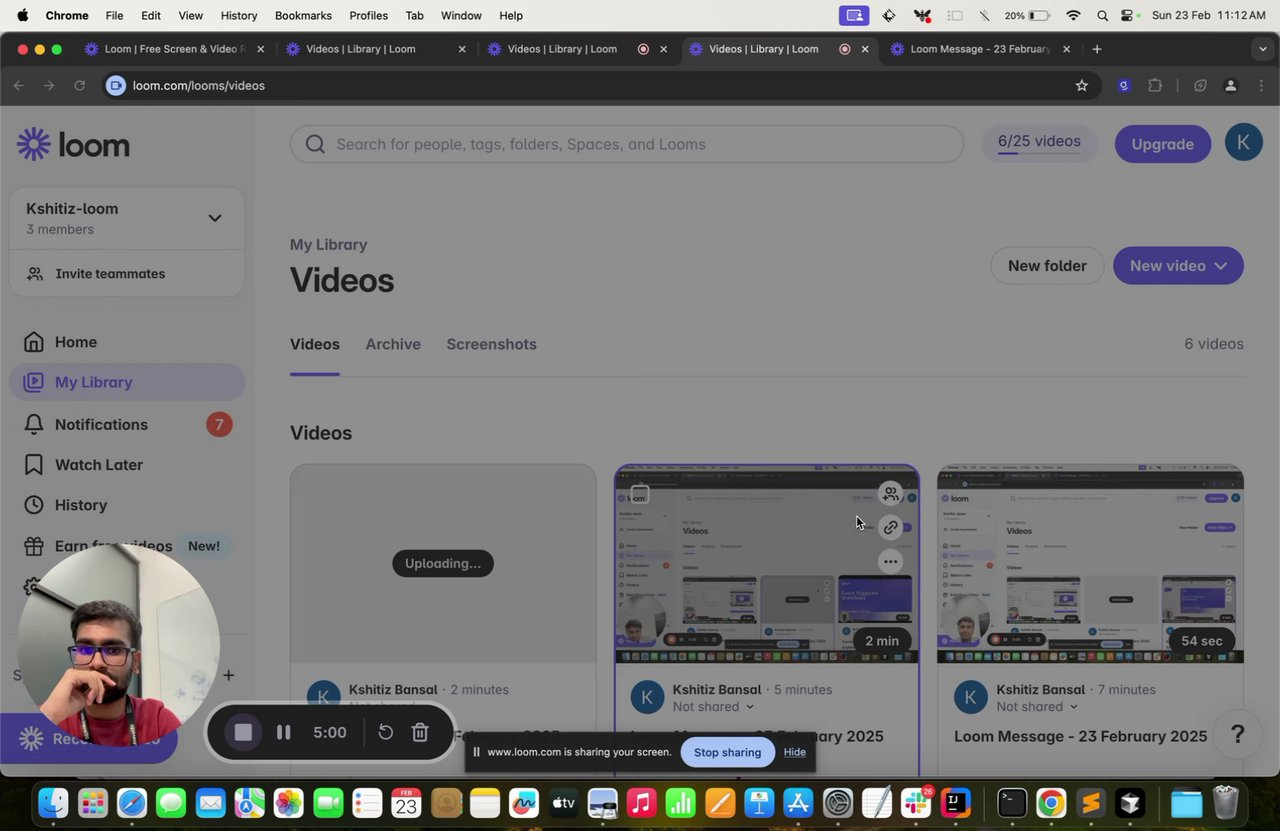Close the Loom Message - 23 February tab

coord(1066,49)
